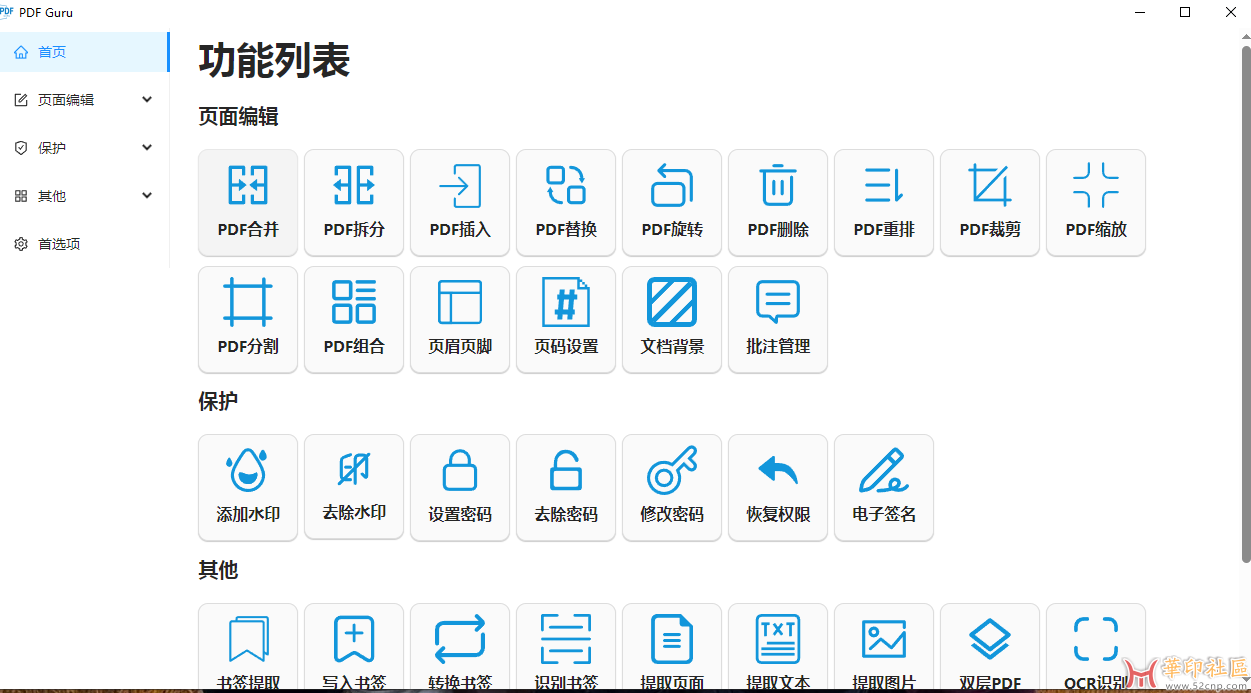The width and height of the screenshot is (1251, 693).
Task: Open the 页码设置 page number tool
Action: (566, 320)
